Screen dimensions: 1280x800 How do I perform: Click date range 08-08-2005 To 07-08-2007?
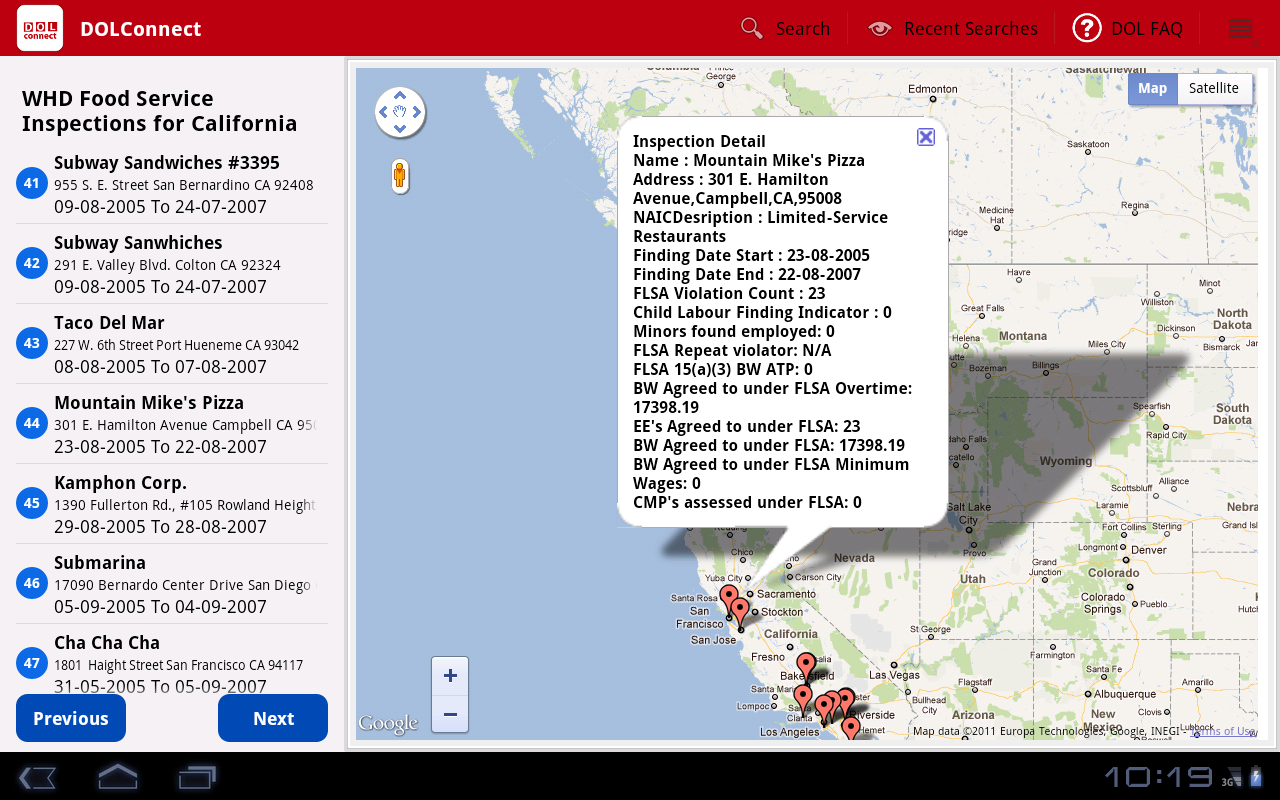(160, 367)
